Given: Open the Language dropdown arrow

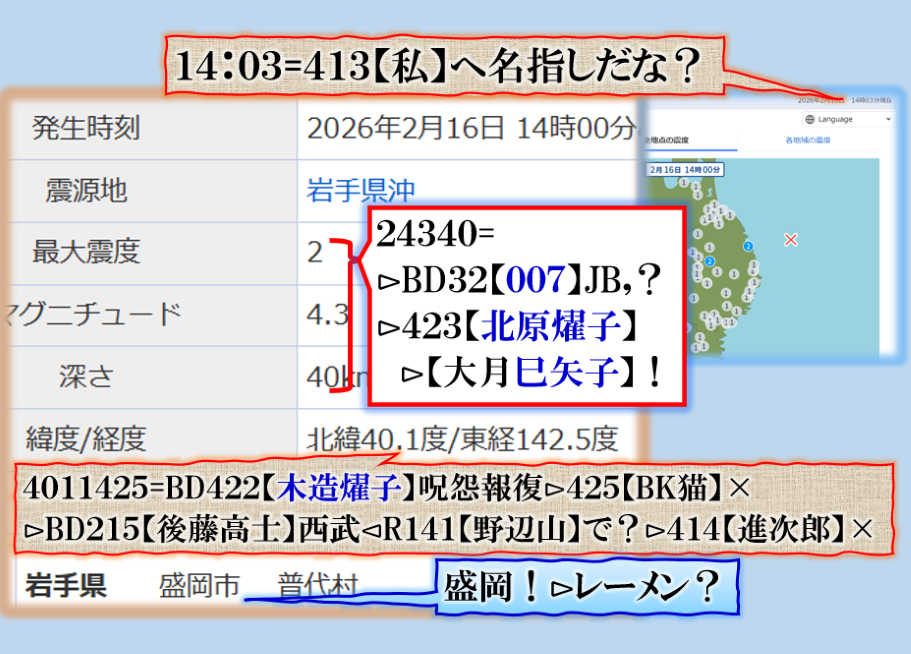Looking at the screenshot, I should (888, 119).
